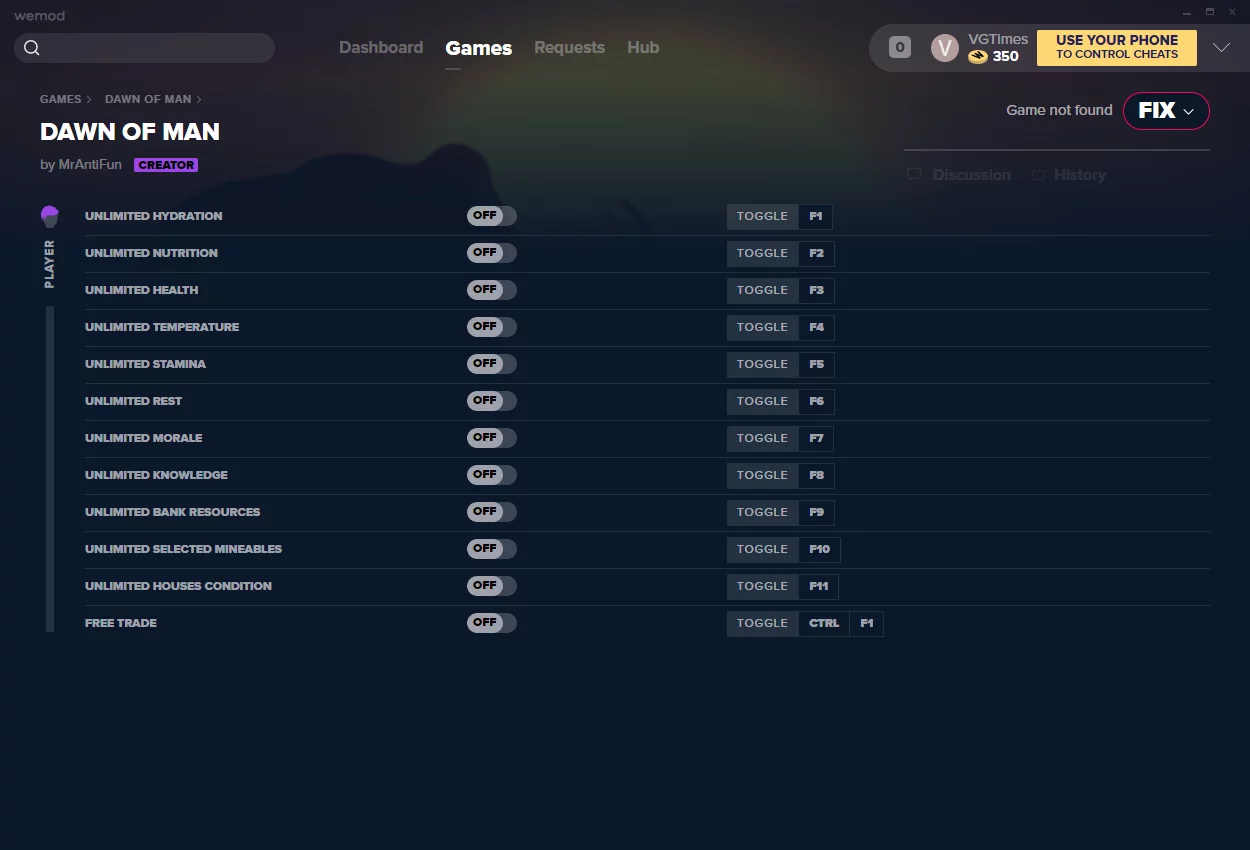Screen dimensions: 1250x850
Task: Click the purple CREATOR badge
Action: (166, 165)
